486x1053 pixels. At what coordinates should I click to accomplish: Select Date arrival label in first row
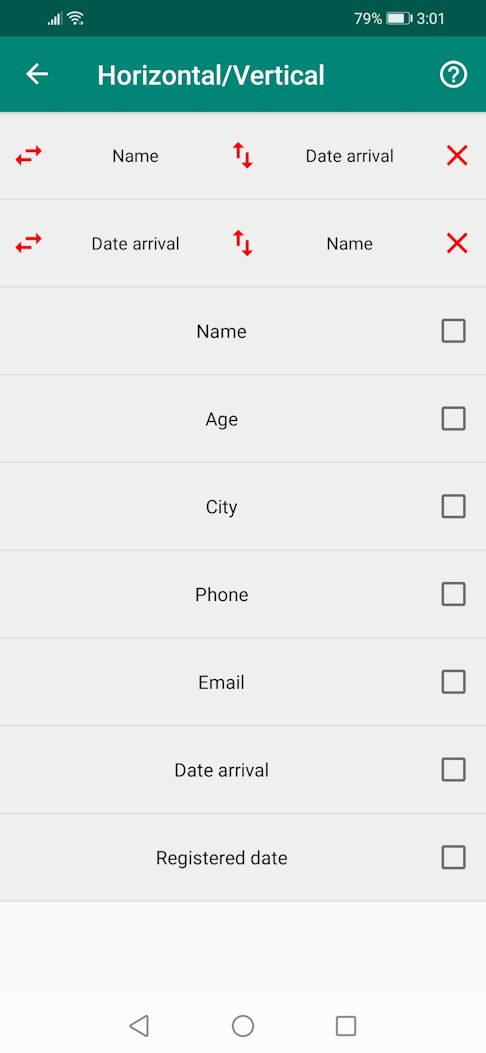click(x=350, y=156)
